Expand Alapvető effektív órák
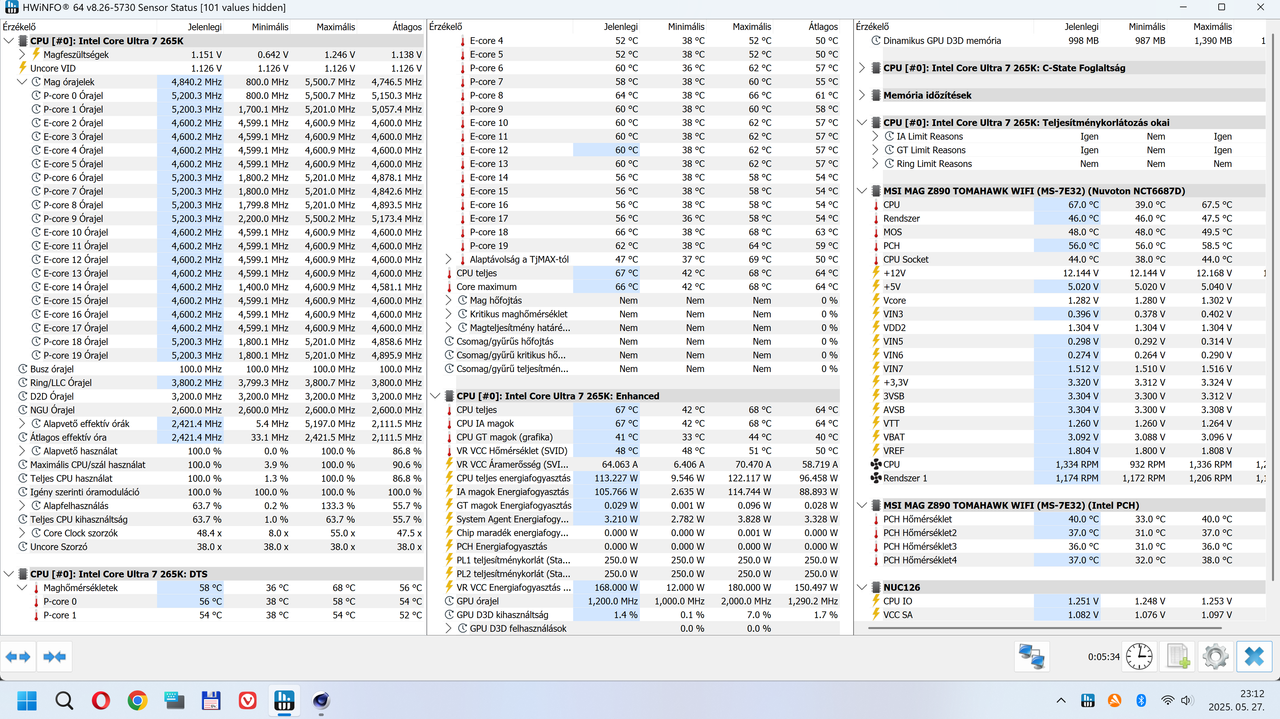Screen dimensions: 1280x719 coord(23,424)
